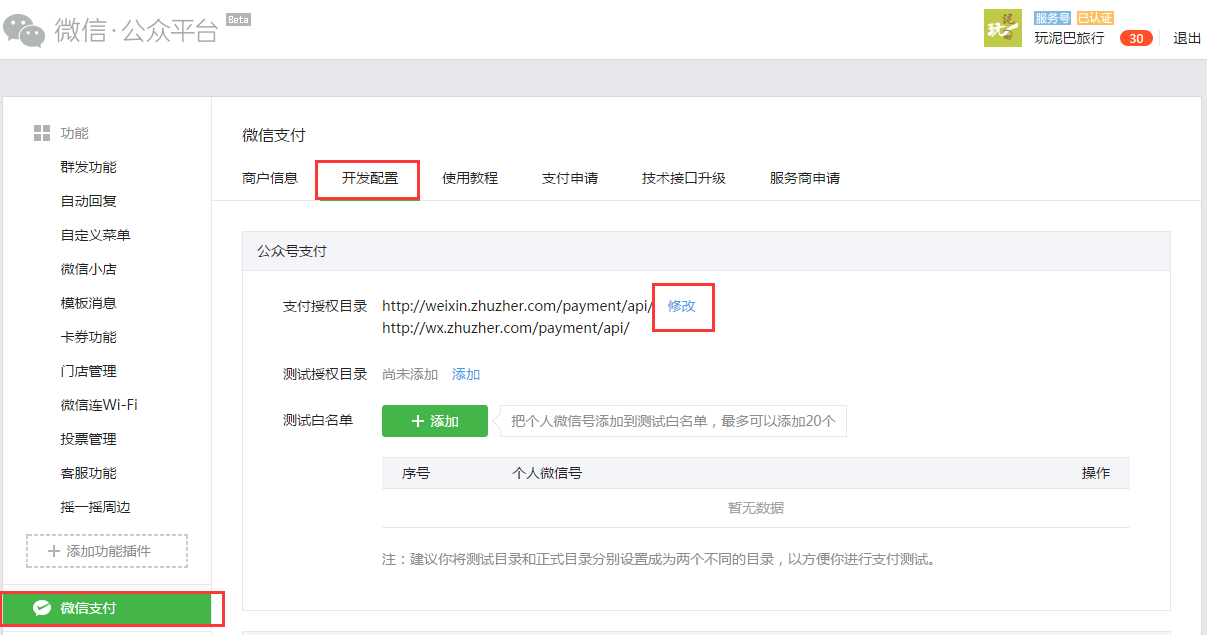Switch to the 服务商申请 tab
This screenshot has height=635, width=1207.
(x=805, y=178)
